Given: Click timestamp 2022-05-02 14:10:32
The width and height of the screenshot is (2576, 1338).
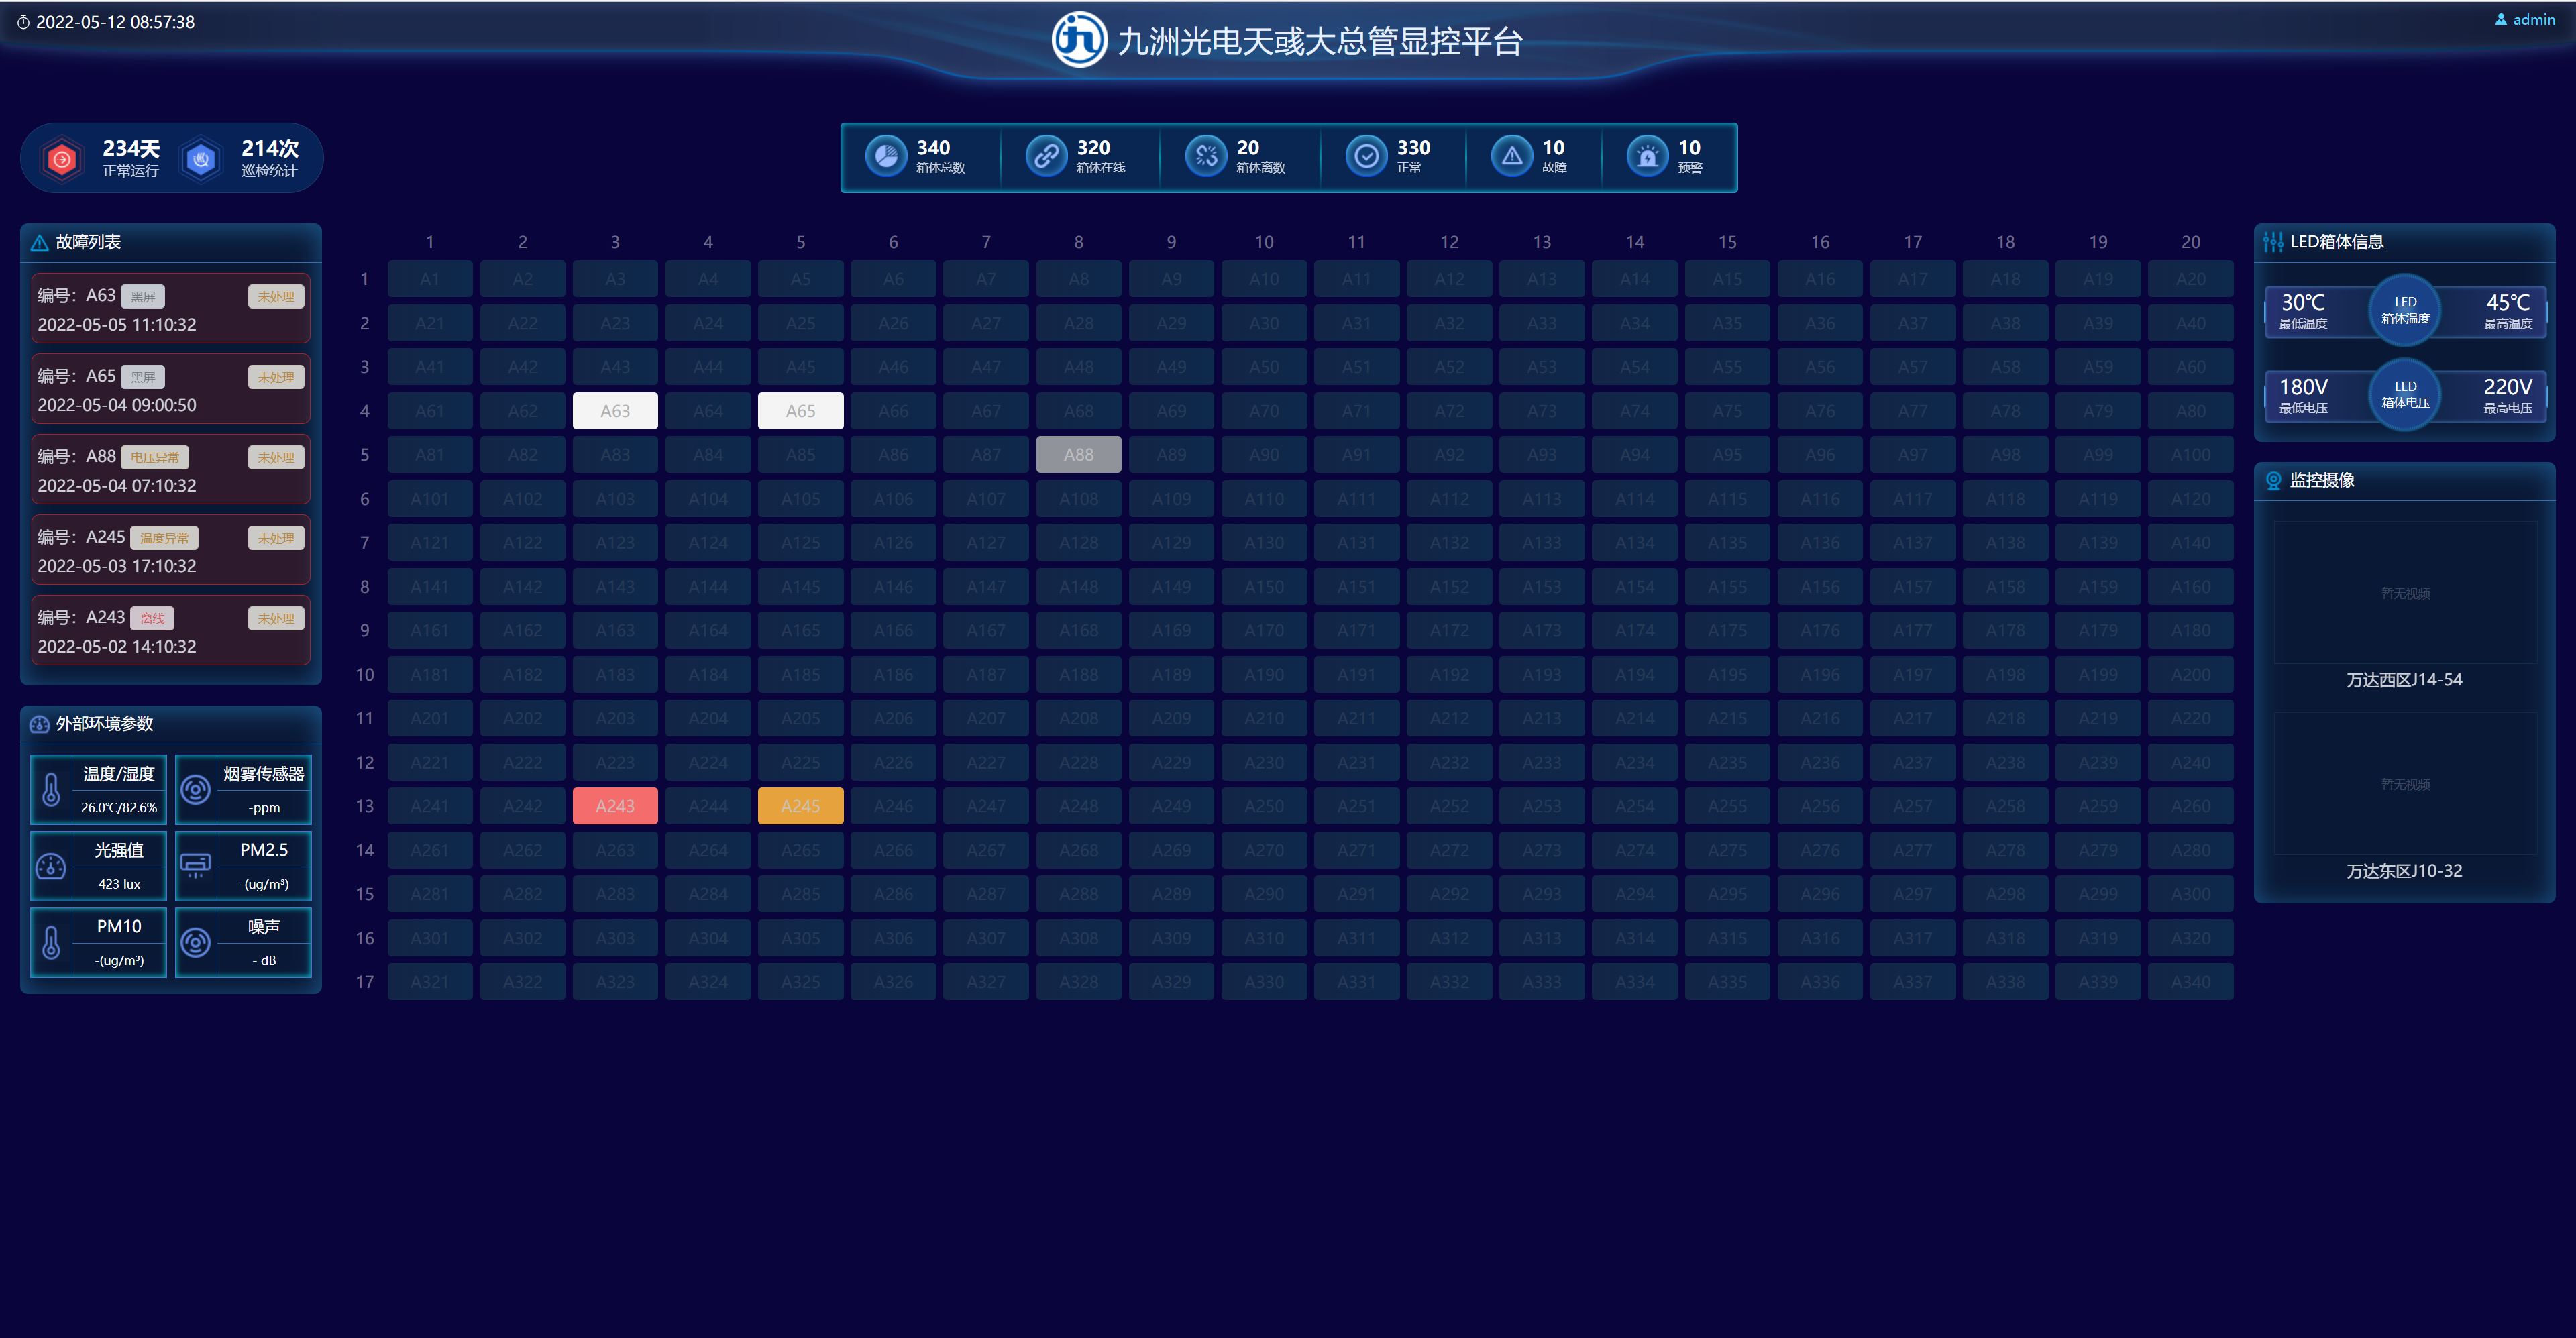Looking at the screenshot, I should tap(117, 647).
